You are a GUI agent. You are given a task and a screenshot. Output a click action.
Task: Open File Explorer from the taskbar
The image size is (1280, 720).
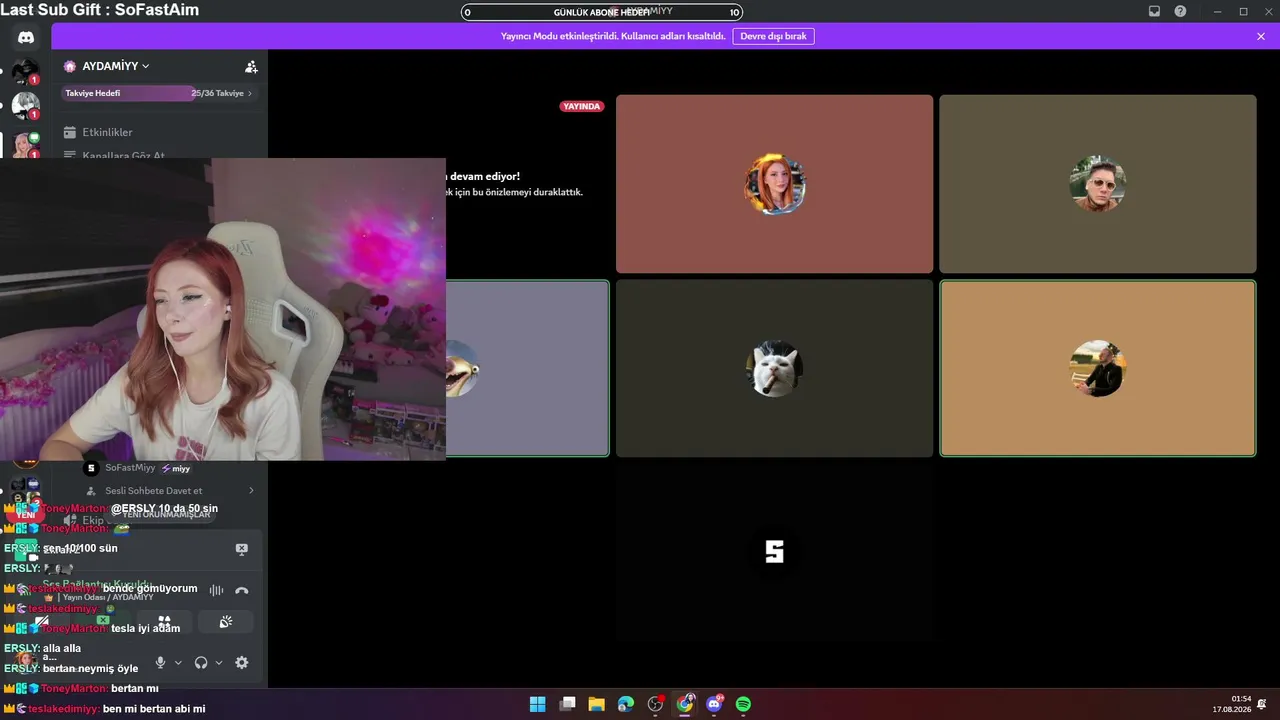click(596, 704)
